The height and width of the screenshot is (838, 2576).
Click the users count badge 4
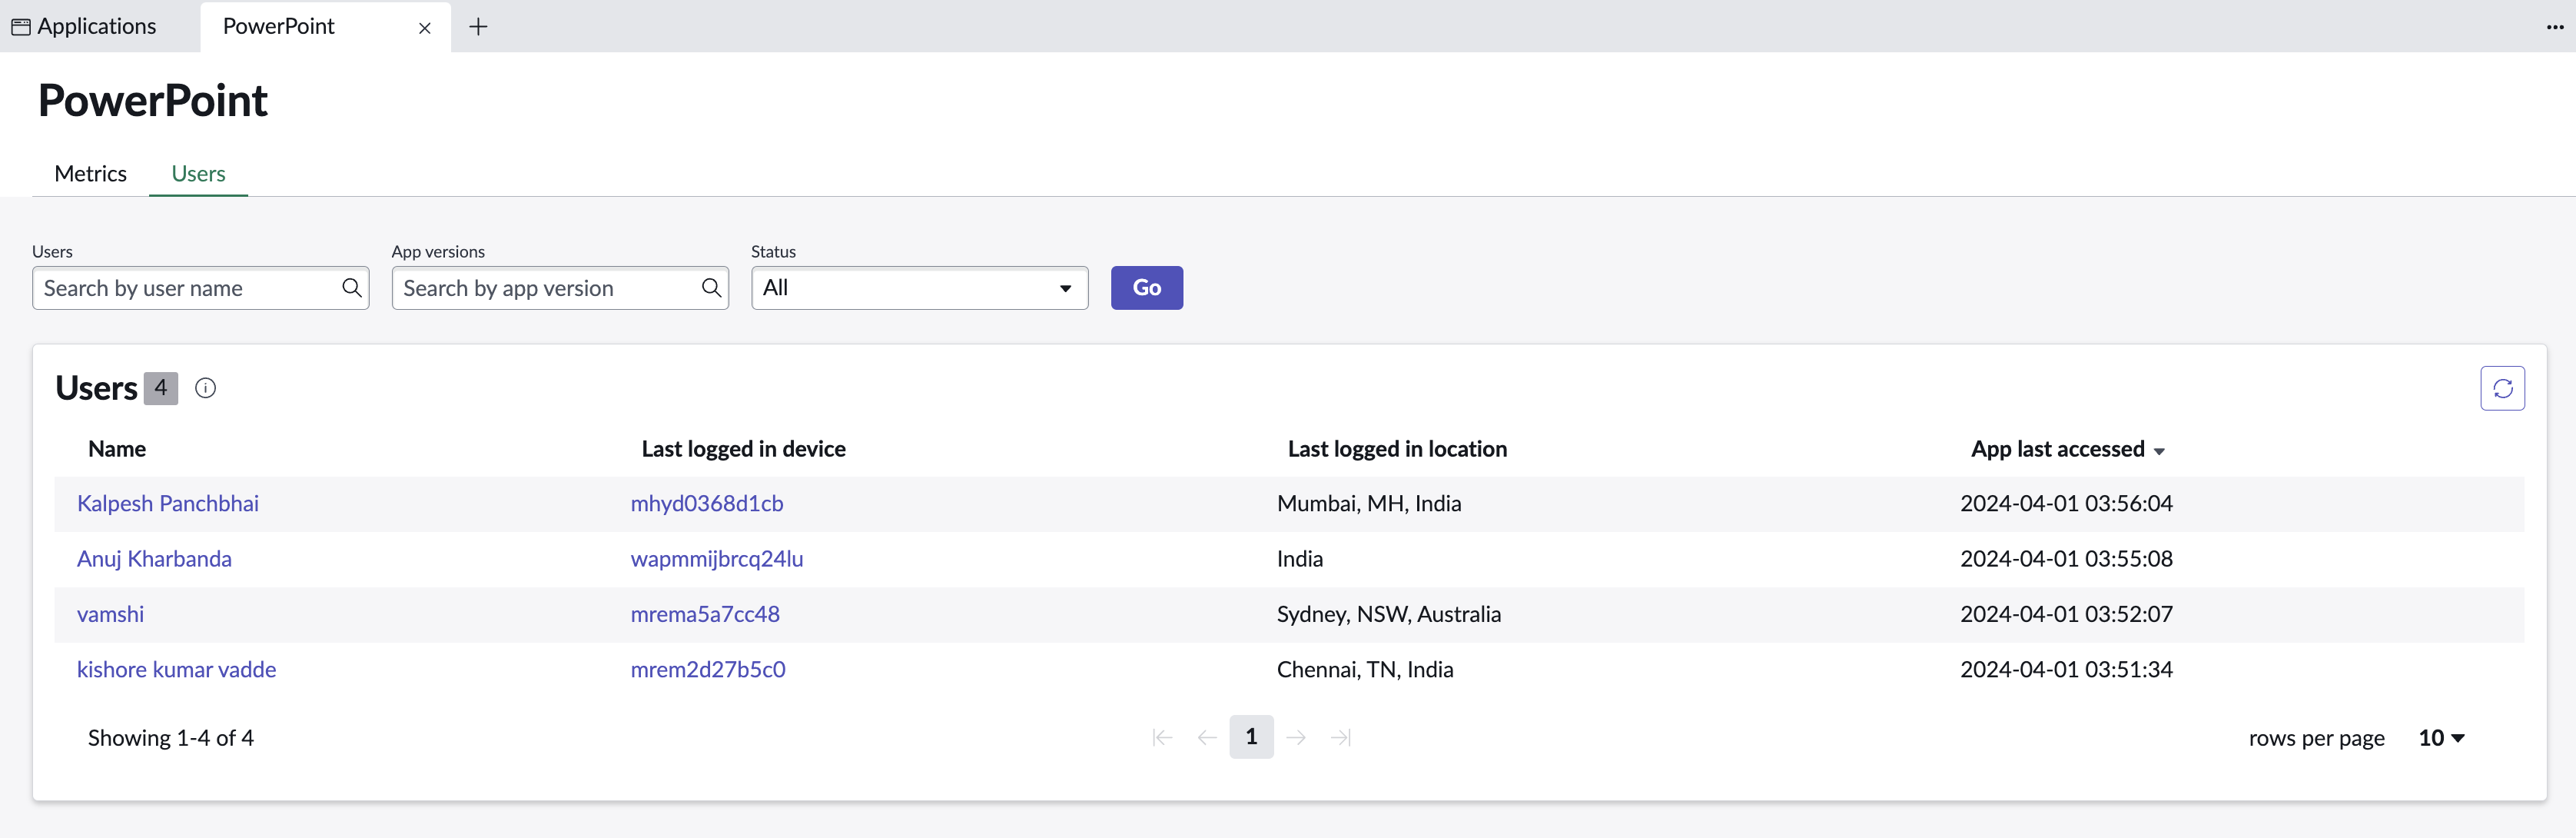(x=161, y=388)
